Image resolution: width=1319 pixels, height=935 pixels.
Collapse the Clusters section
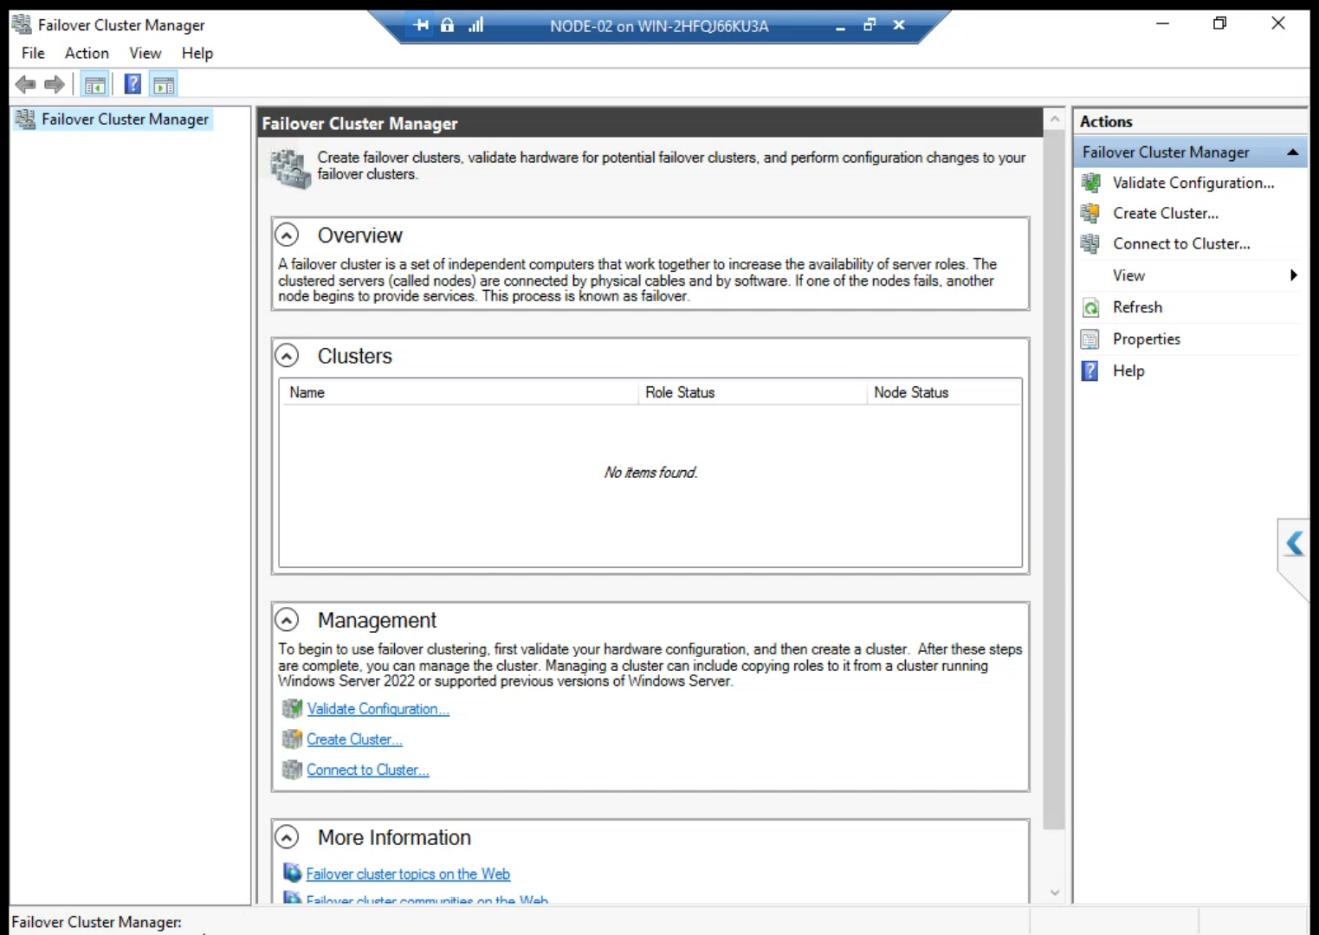click(x=287, y=356)
